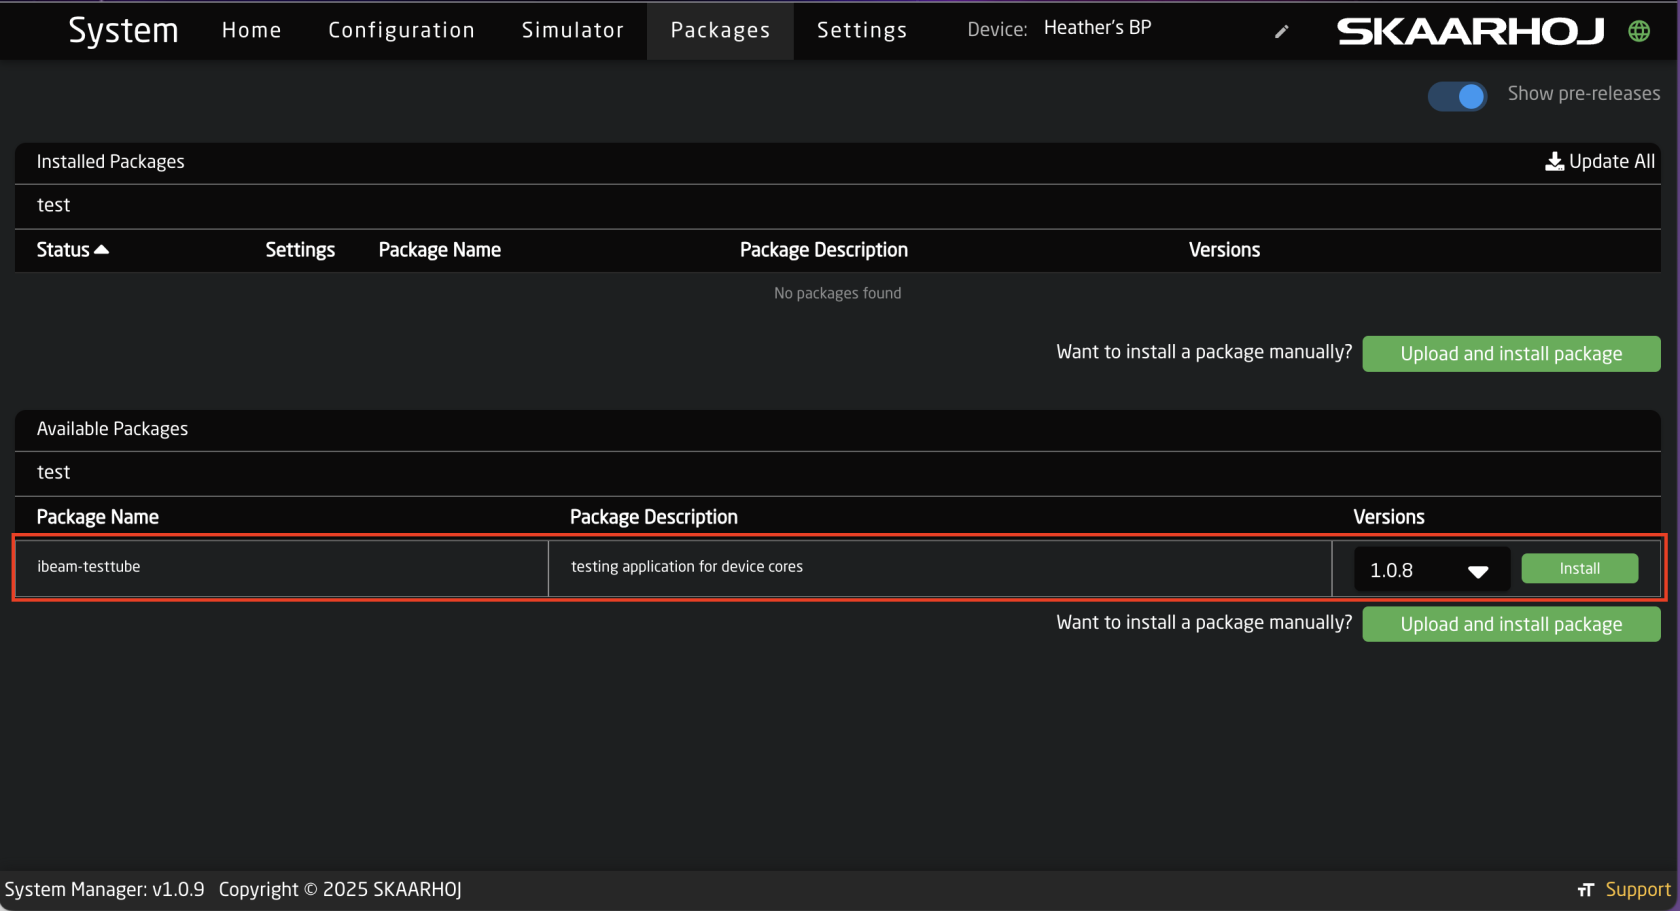Select the ibeam-testtube package name cell
1680x911 pixels.
point(89,566)
